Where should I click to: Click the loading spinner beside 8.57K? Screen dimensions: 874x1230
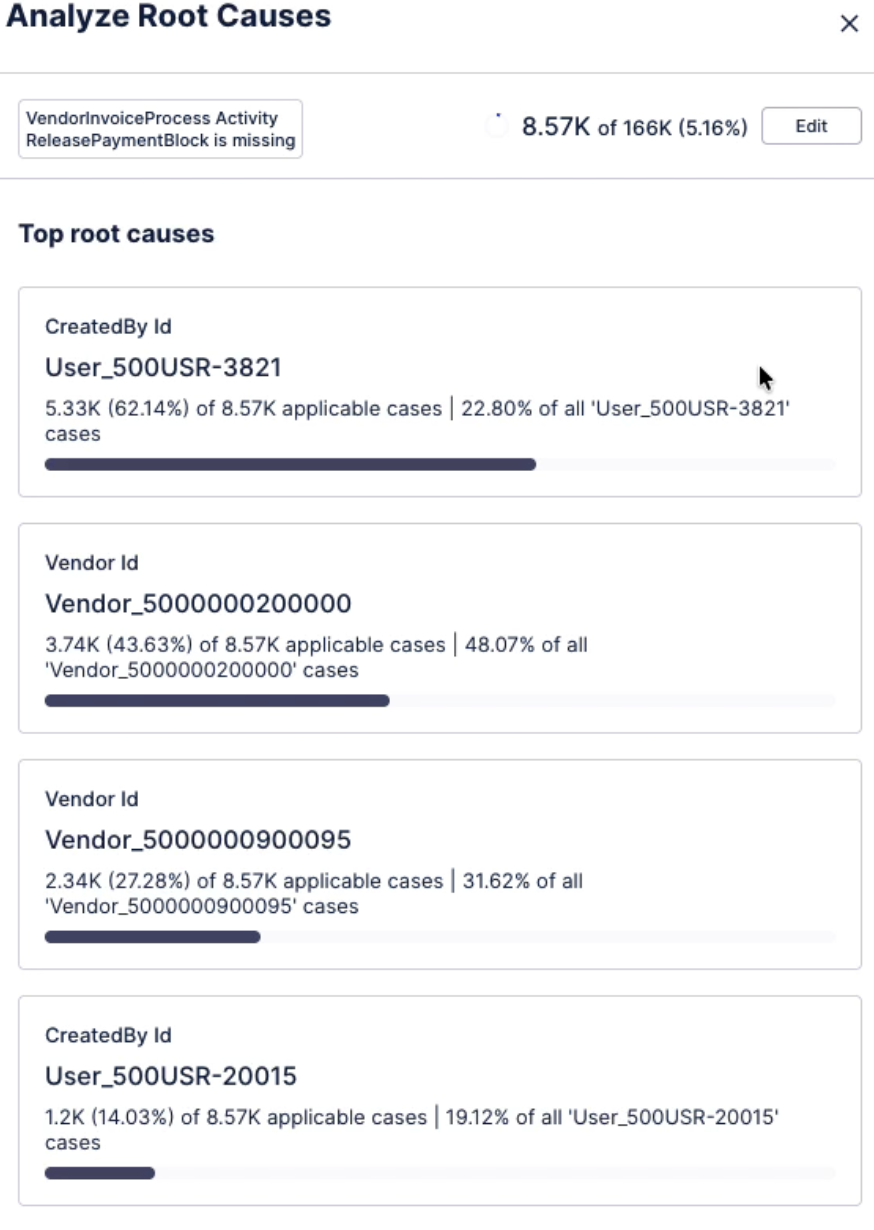(496, 126)
